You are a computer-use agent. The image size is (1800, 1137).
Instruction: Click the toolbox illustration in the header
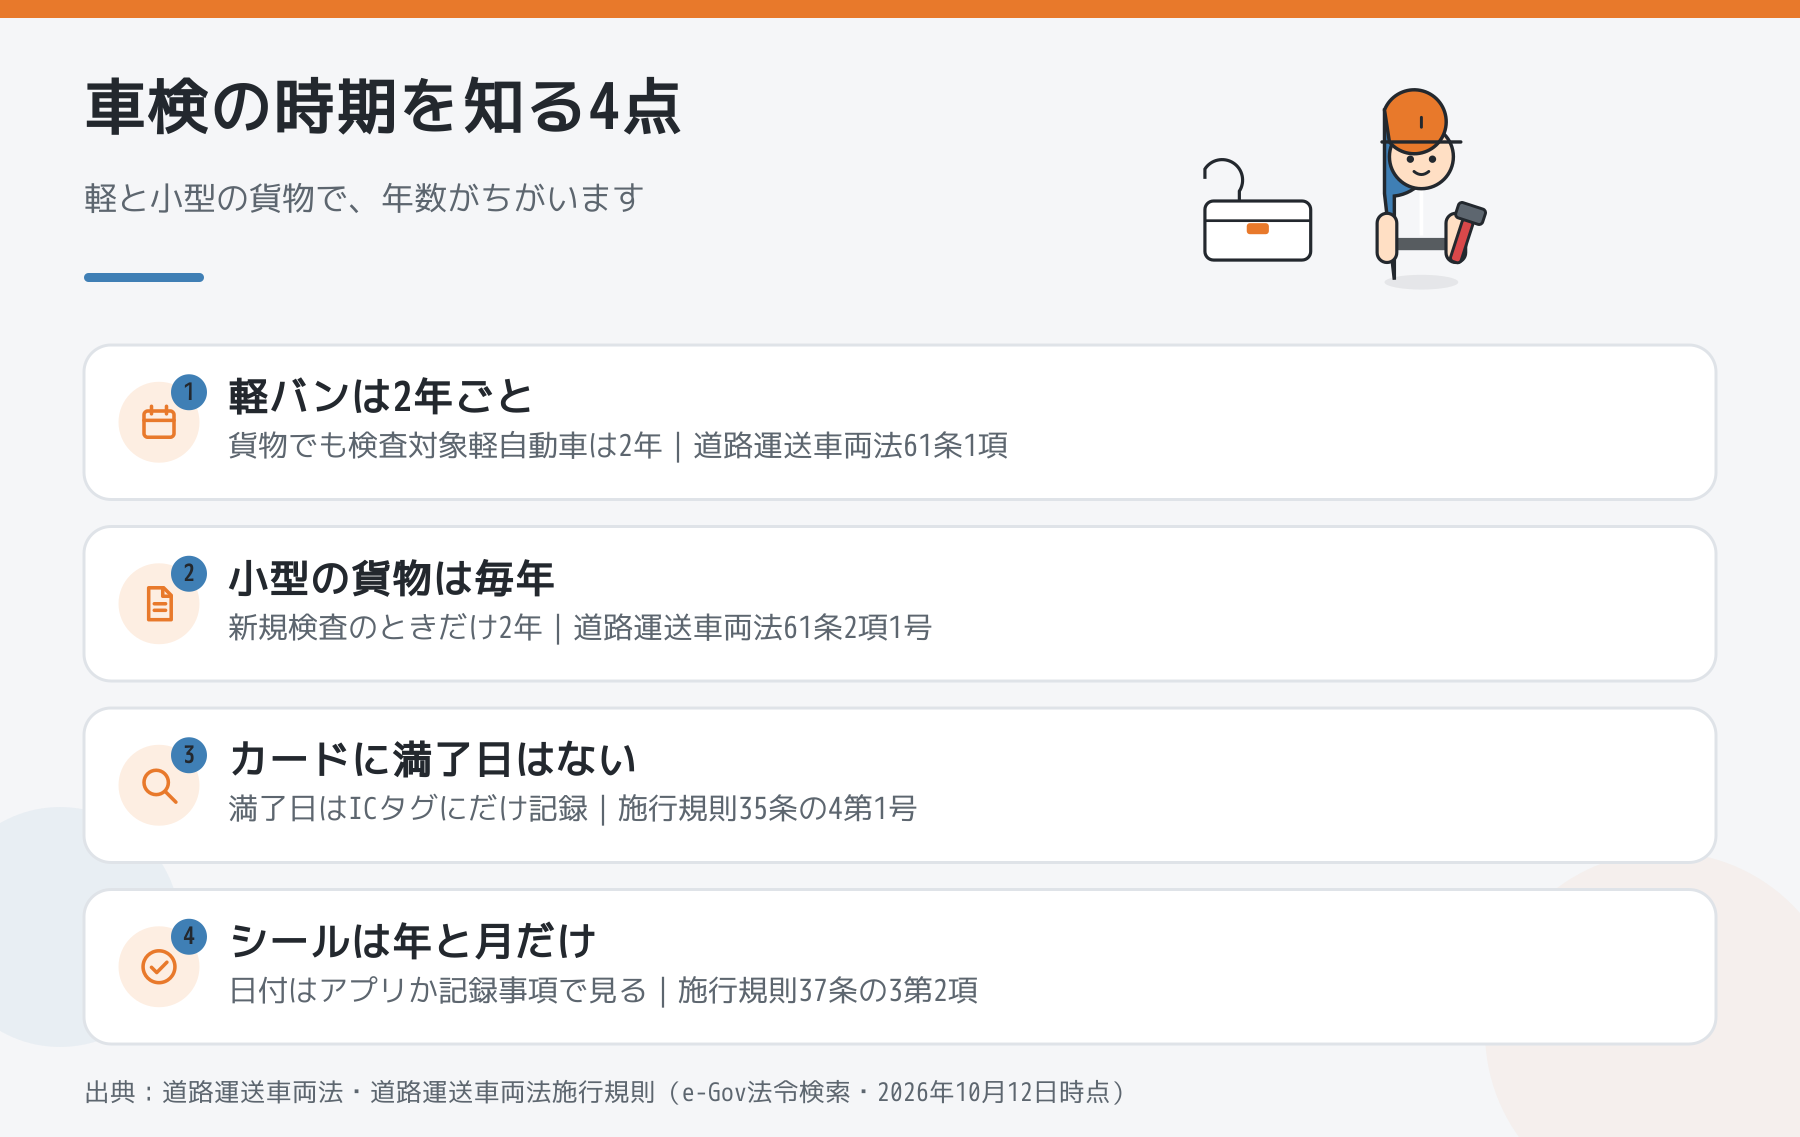pyautogui.click(x=1257, y=211)
